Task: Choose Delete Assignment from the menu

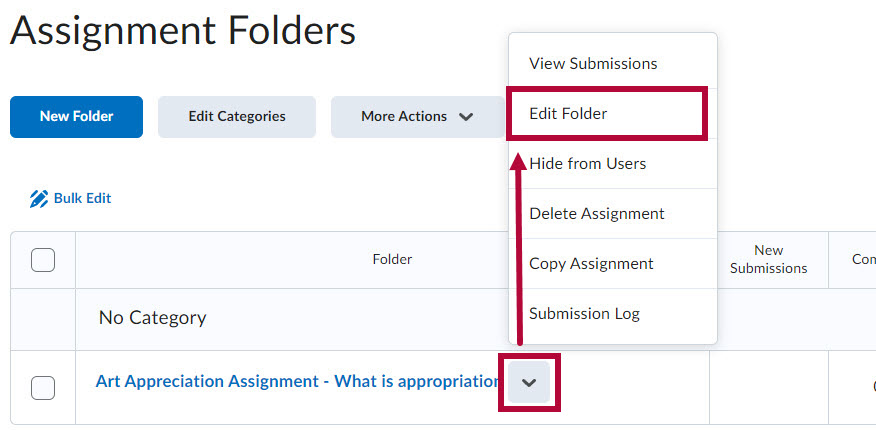Action: [x=597, y=213]
